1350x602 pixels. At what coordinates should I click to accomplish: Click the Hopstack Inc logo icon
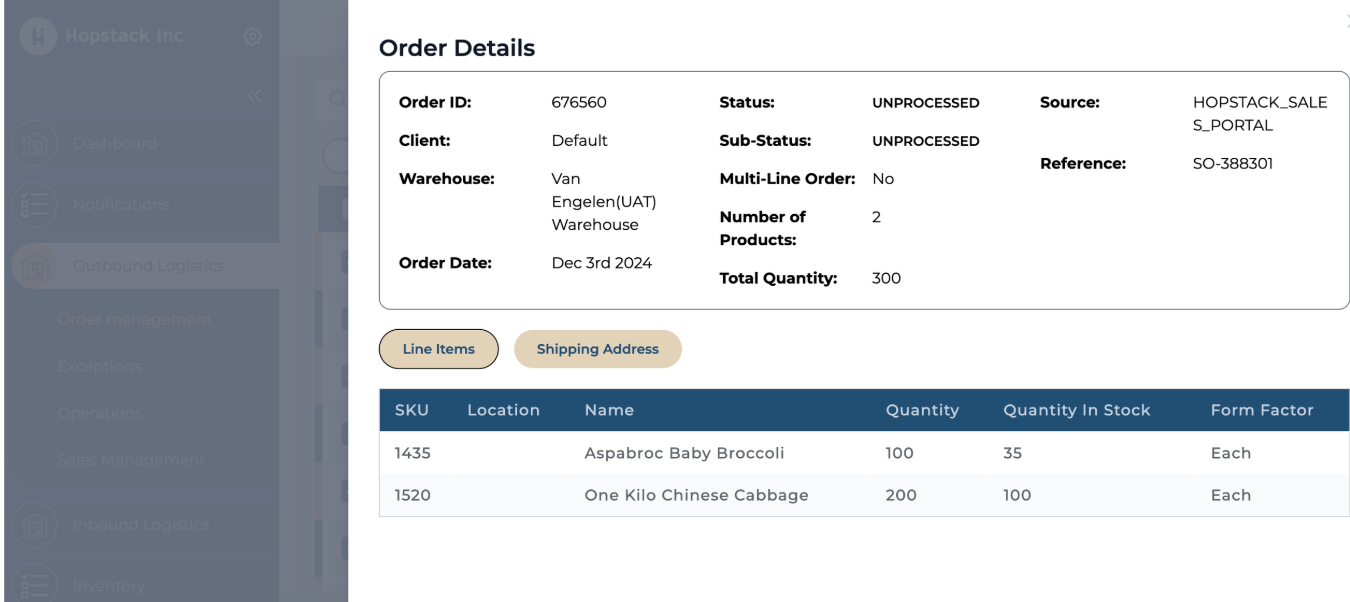[x=38, y=37]
